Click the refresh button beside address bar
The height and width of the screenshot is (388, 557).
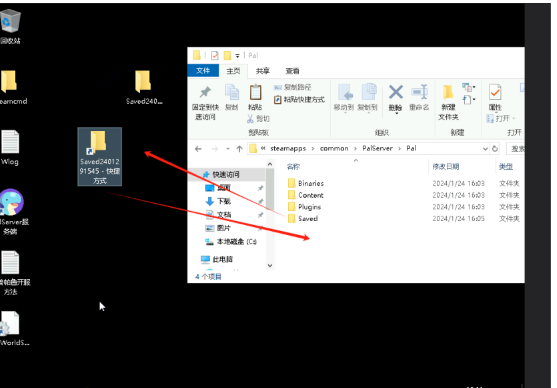pos(495,149)
